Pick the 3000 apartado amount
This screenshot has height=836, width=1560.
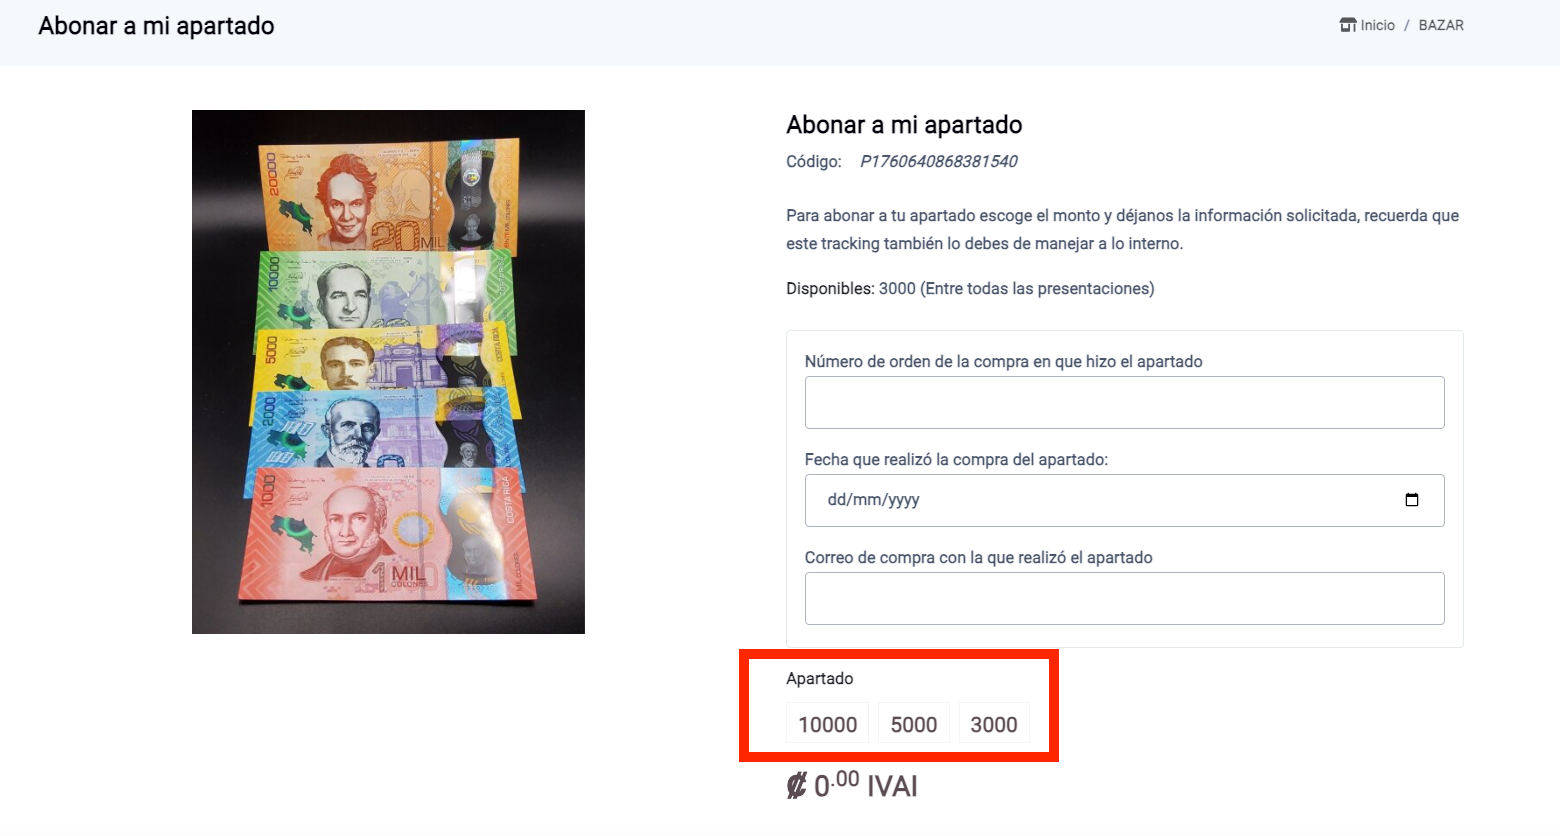pos(994,724)
